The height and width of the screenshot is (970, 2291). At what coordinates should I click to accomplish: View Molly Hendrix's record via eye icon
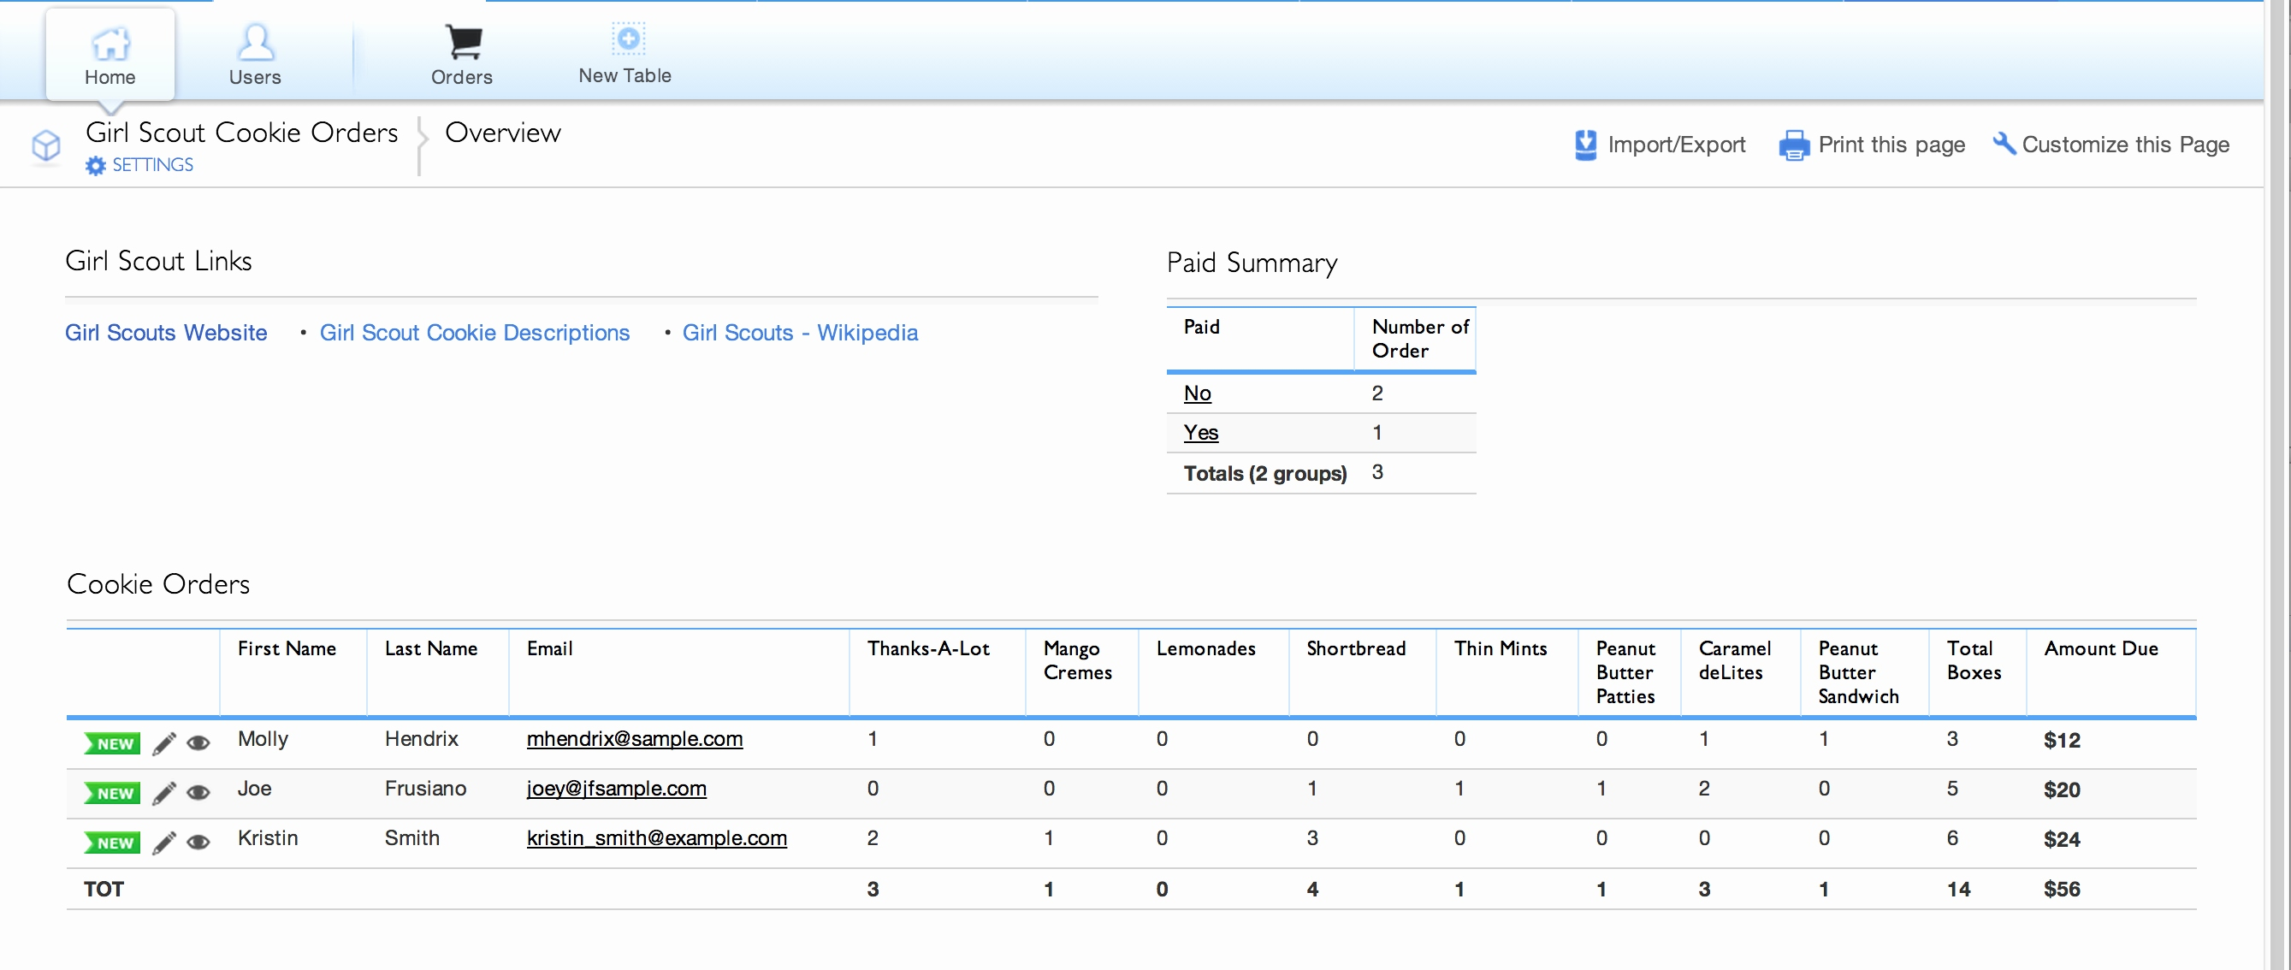199,743
